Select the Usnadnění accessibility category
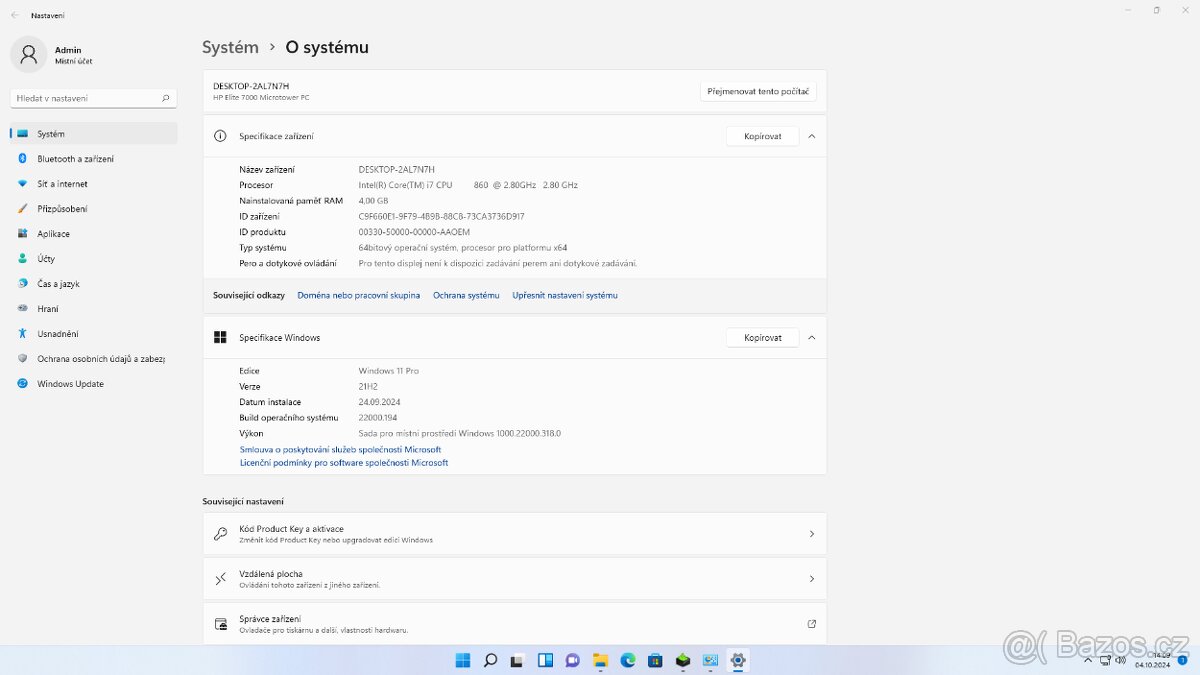The width and height of the screenshot is (1200, 675). (57, 334)
